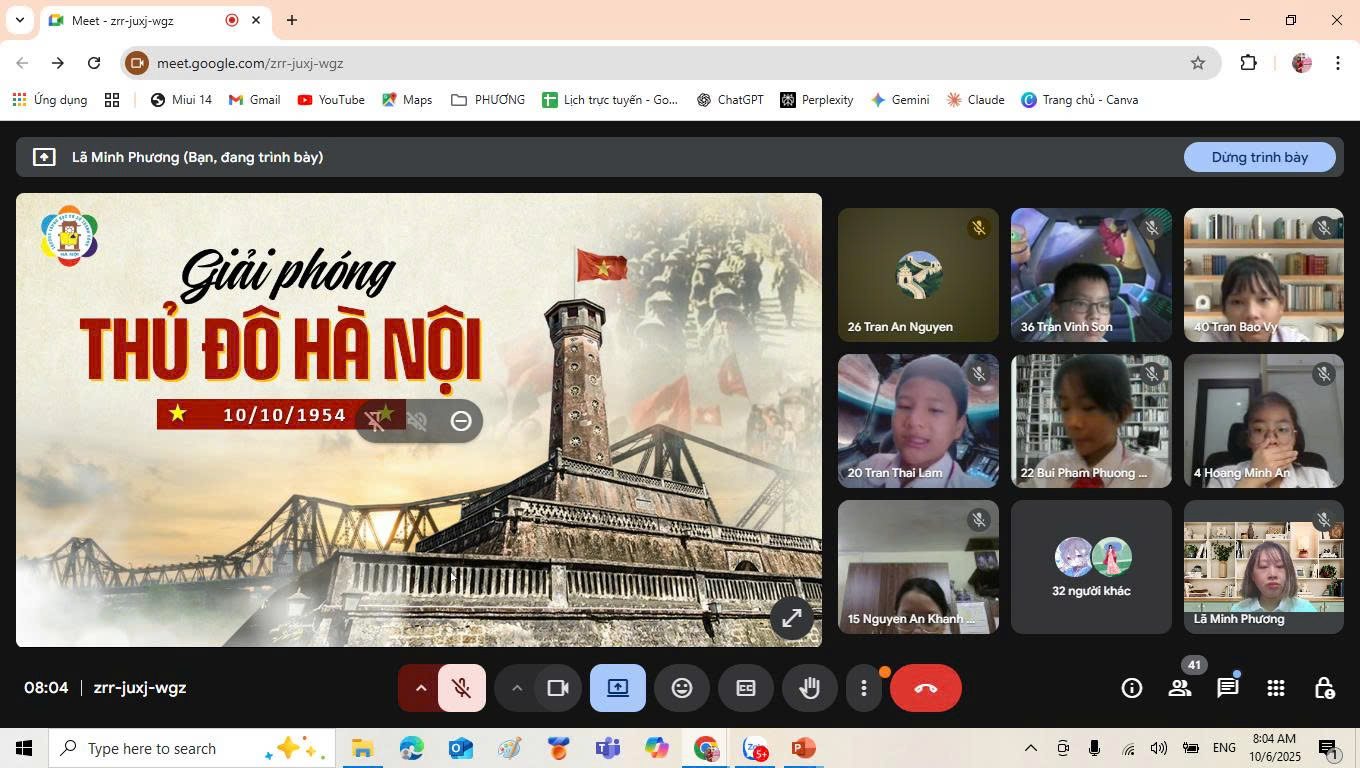Screen dimensions: 1360x768
Task: Toggle the microphone mute button
Action: click(461, 688)
